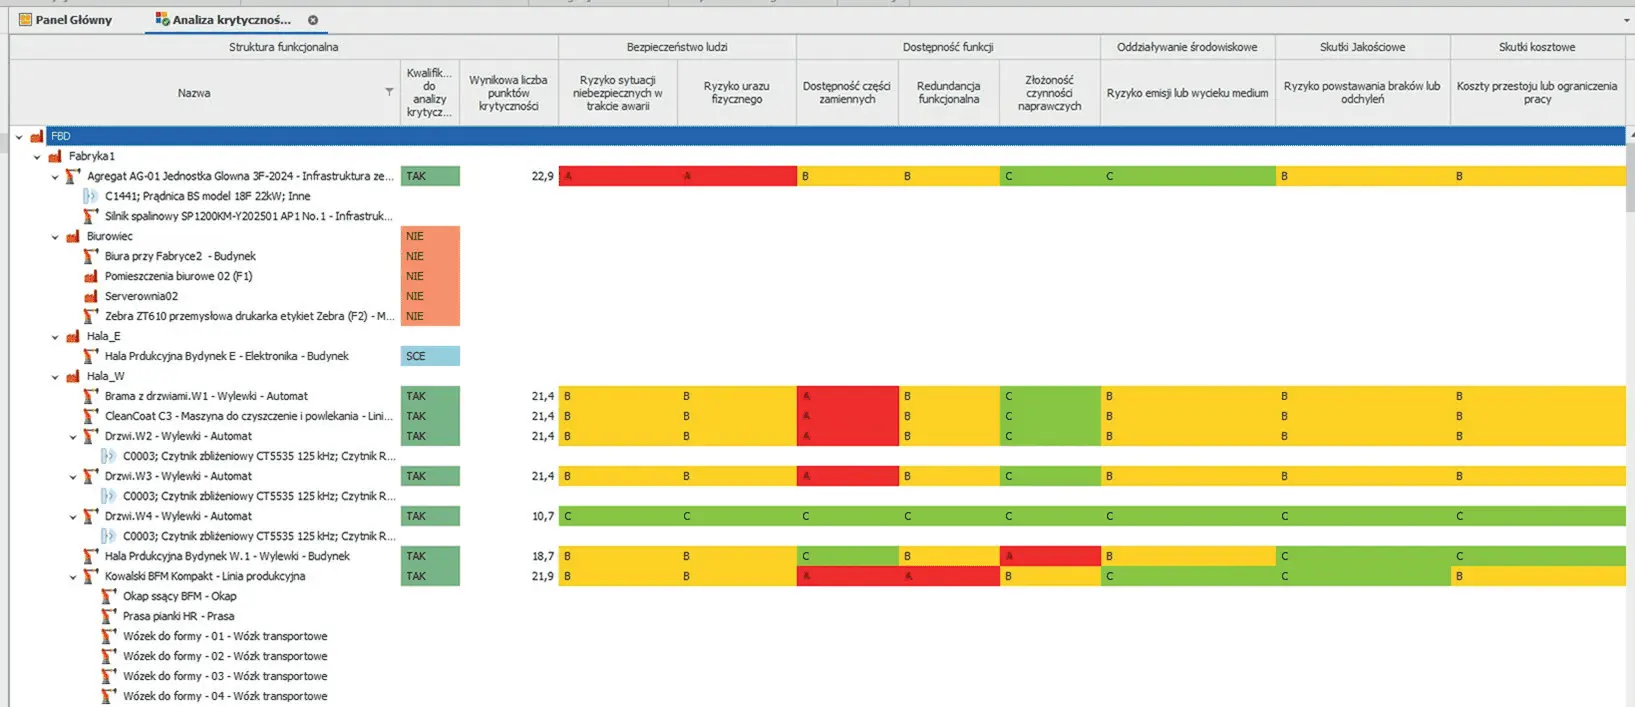This screenshot has height=707, width=1635.
Task: Click the machine icon next to Prasa pianki HR
Action: click(x=109, y=616)
